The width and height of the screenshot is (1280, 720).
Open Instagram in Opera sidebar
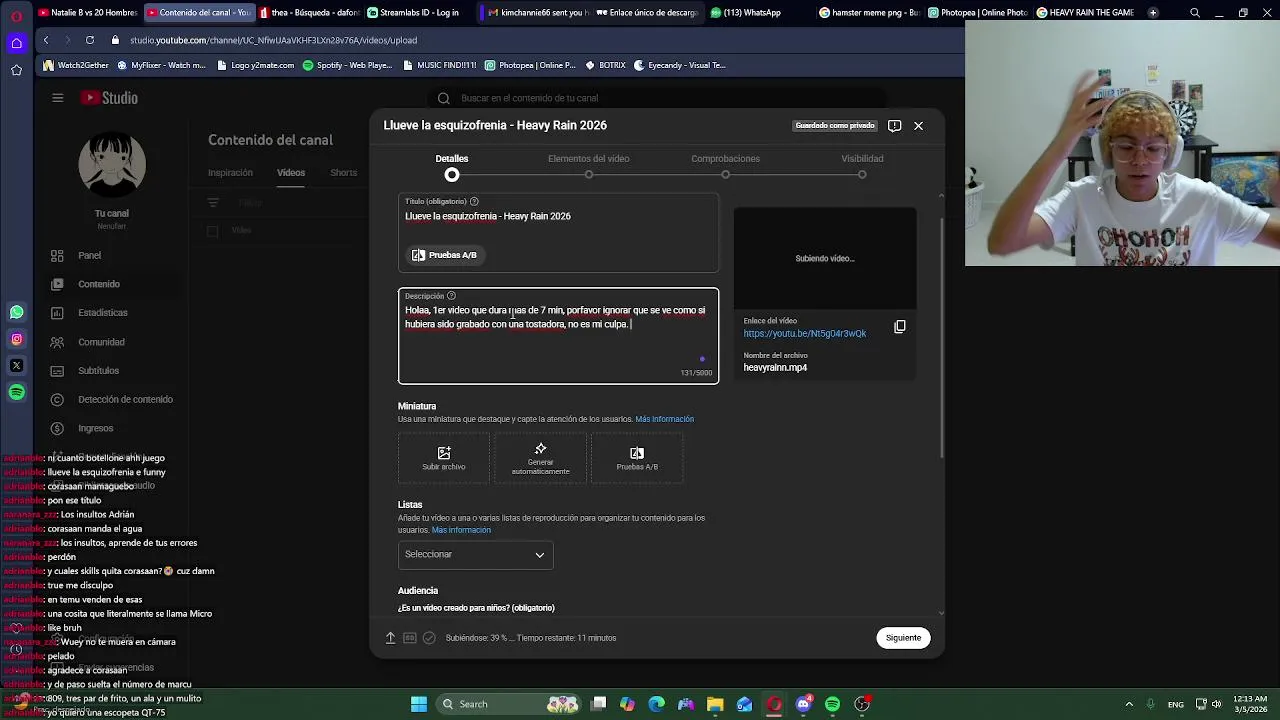[16, 339]
